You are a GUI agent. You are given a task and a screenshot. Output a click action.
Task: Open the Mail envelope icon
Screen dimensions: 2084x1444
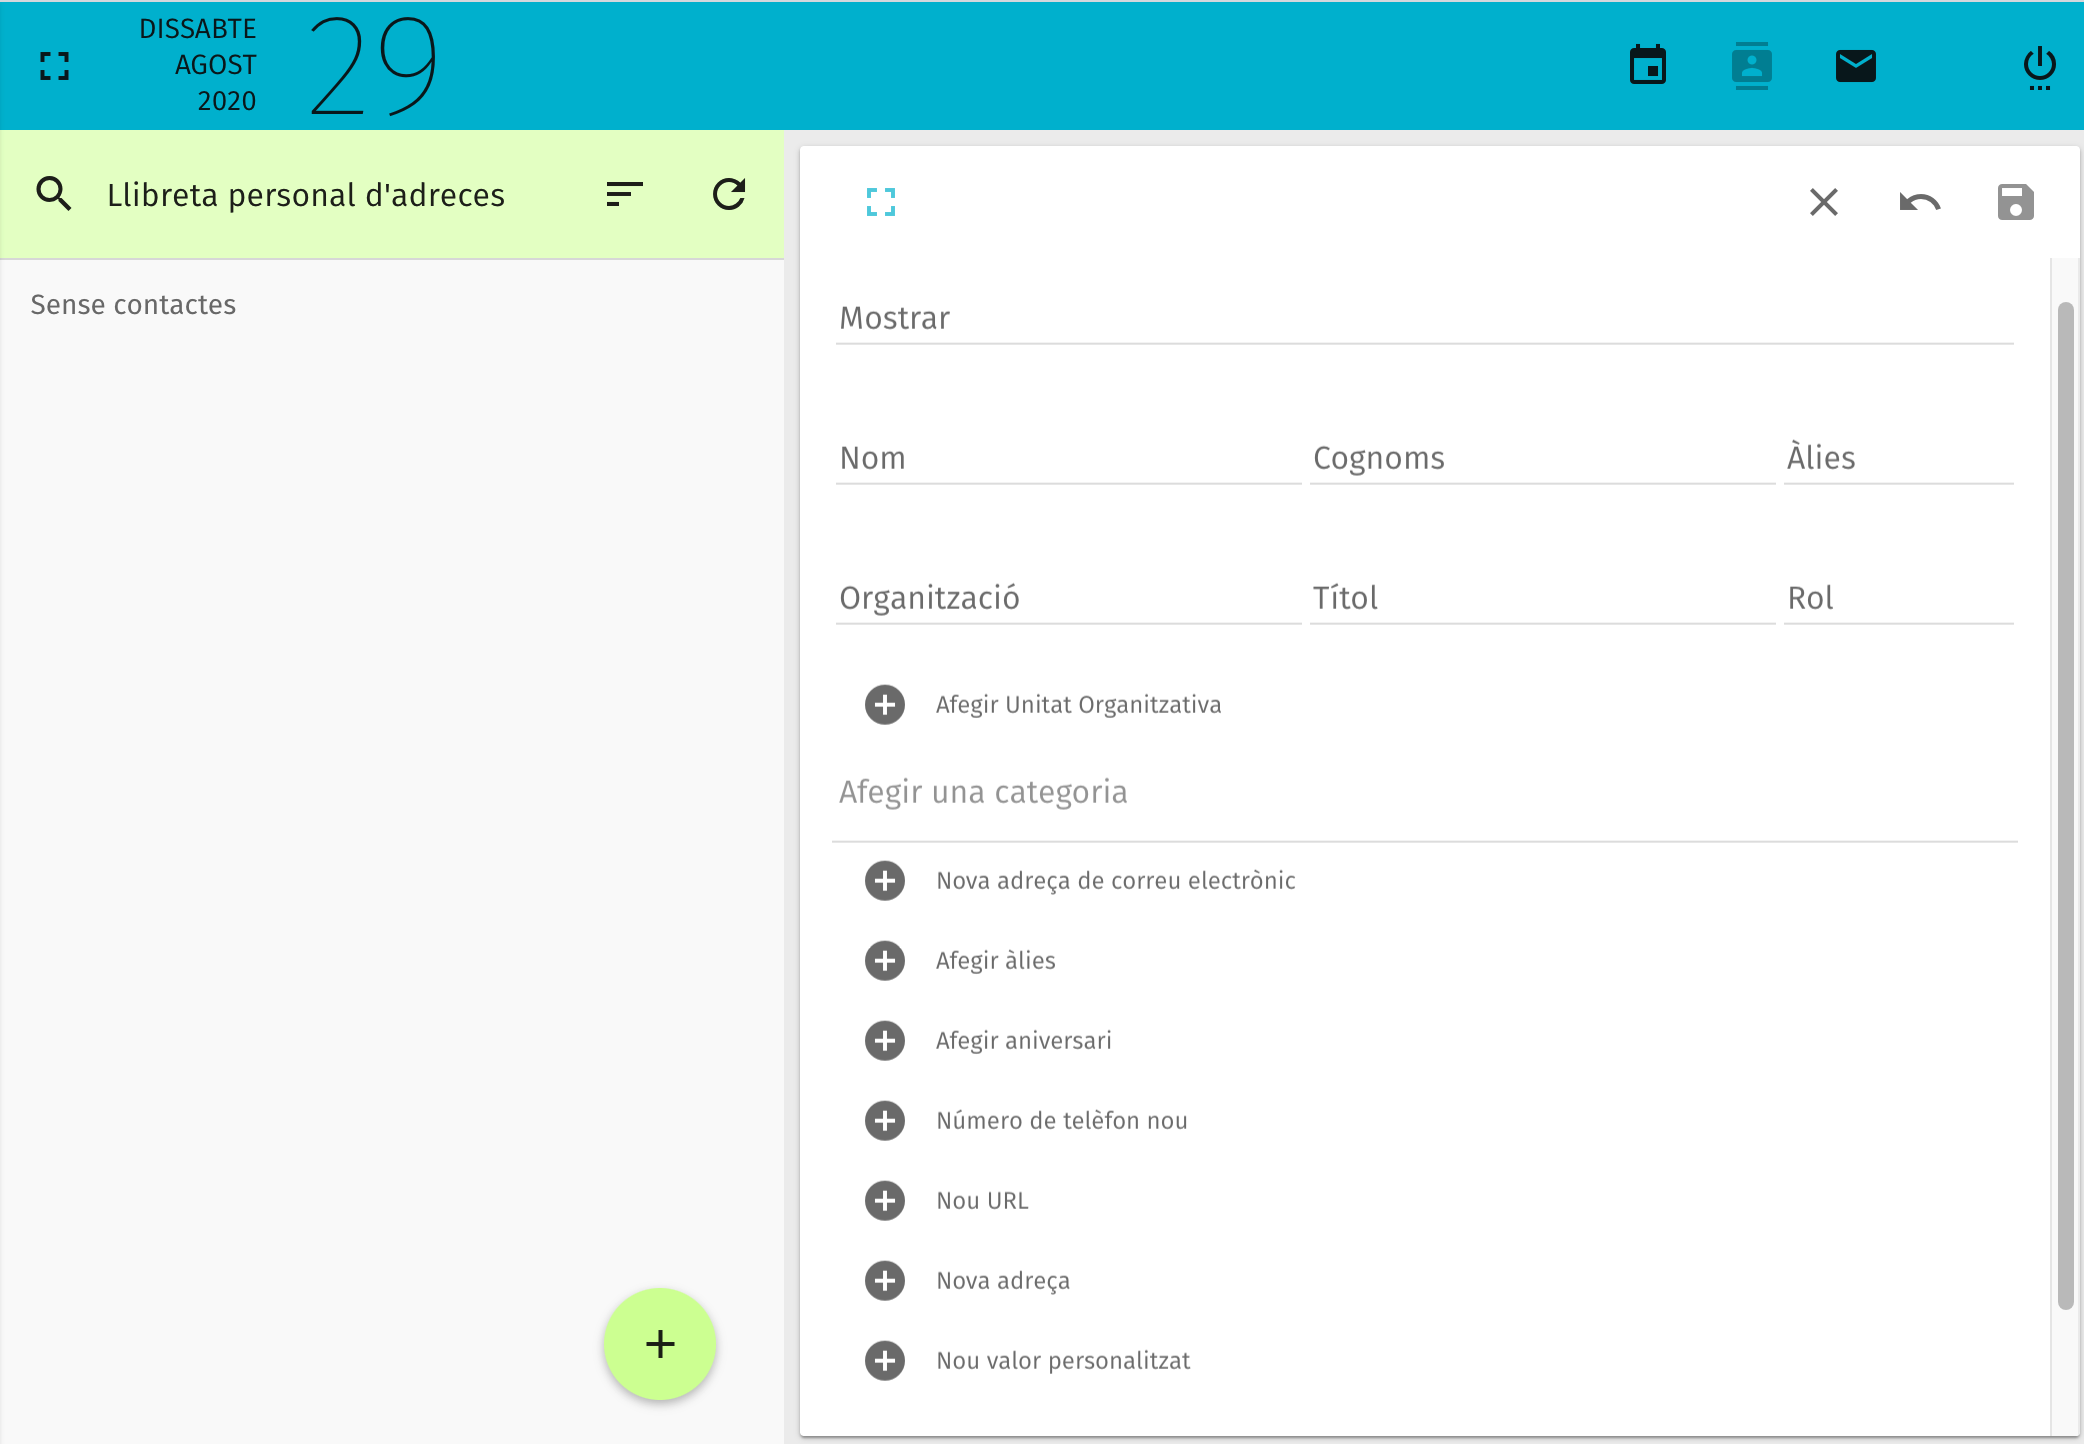(1855, 66)
